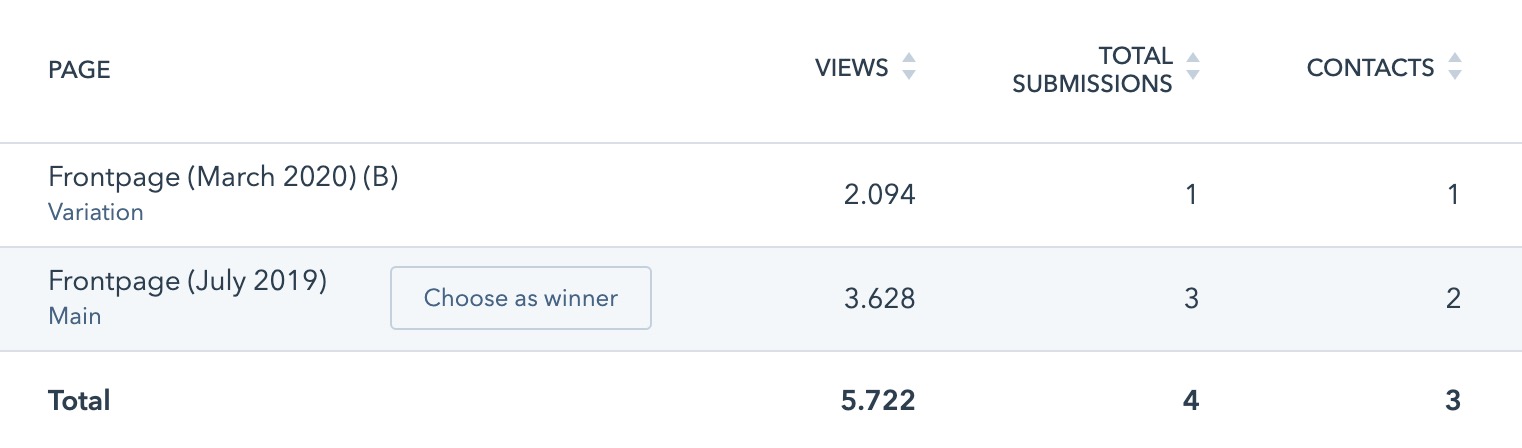Click submissions count 3 in main row
Screen dimensions: 1522x448
[x=1190, y=298]
